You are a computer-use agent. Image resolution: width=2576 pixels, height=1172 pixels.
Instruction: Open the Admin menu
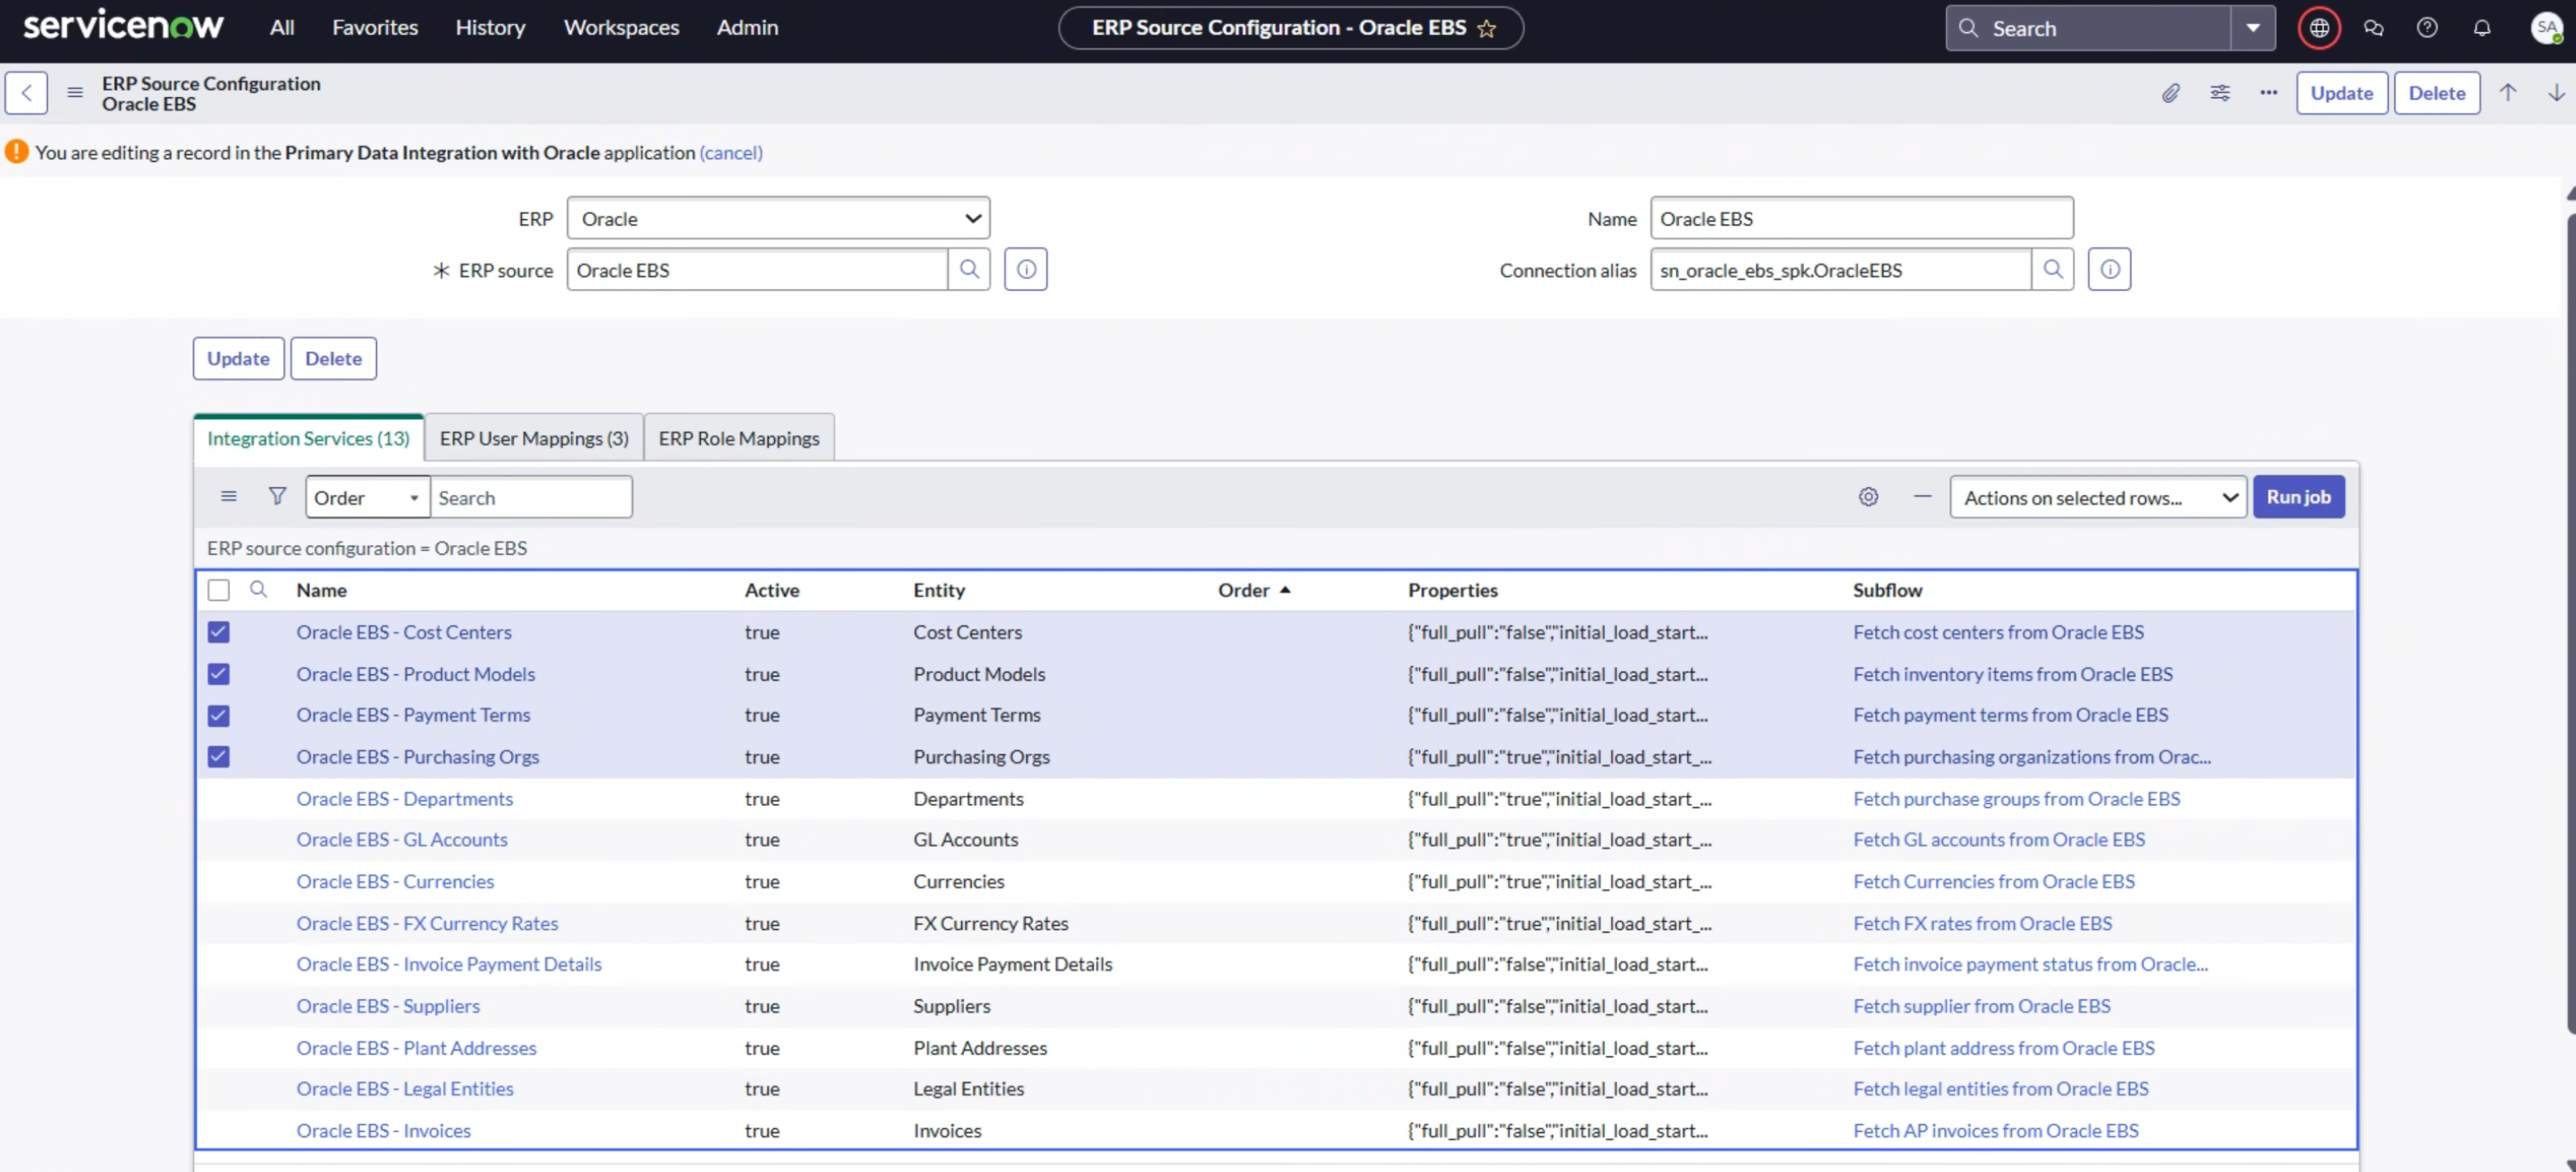[x=747, y=28]
